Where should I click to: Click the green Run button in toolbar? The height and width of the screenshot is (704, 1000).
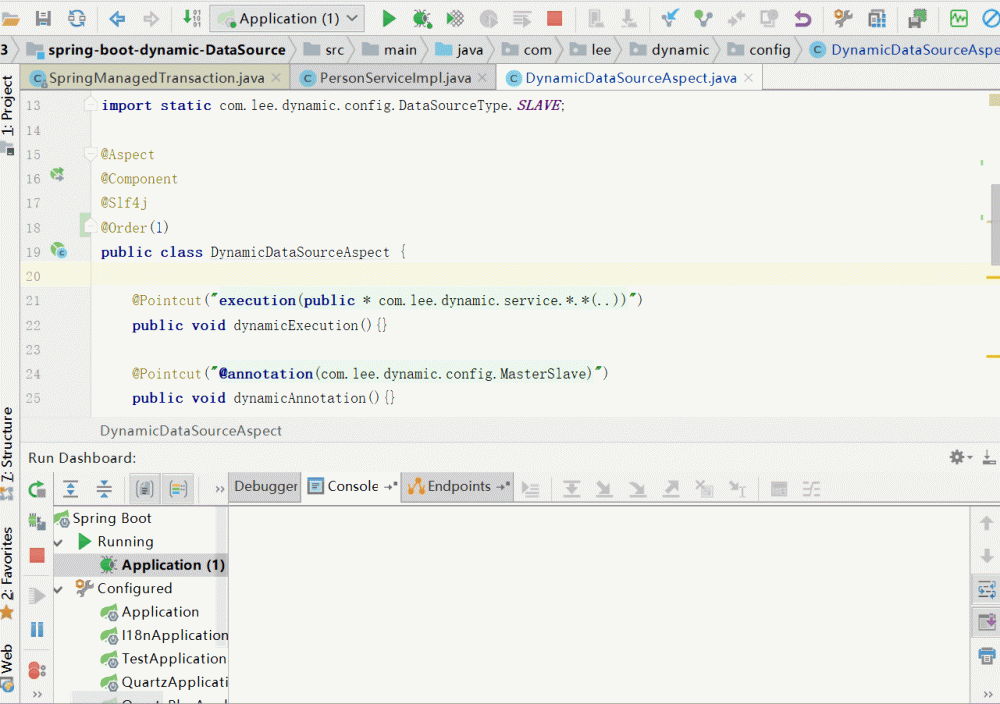[389, 18]
